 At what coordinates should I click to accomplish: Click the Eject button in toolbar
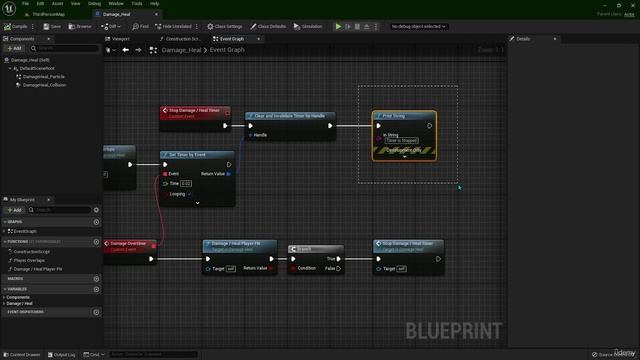[x=367, y=27]
